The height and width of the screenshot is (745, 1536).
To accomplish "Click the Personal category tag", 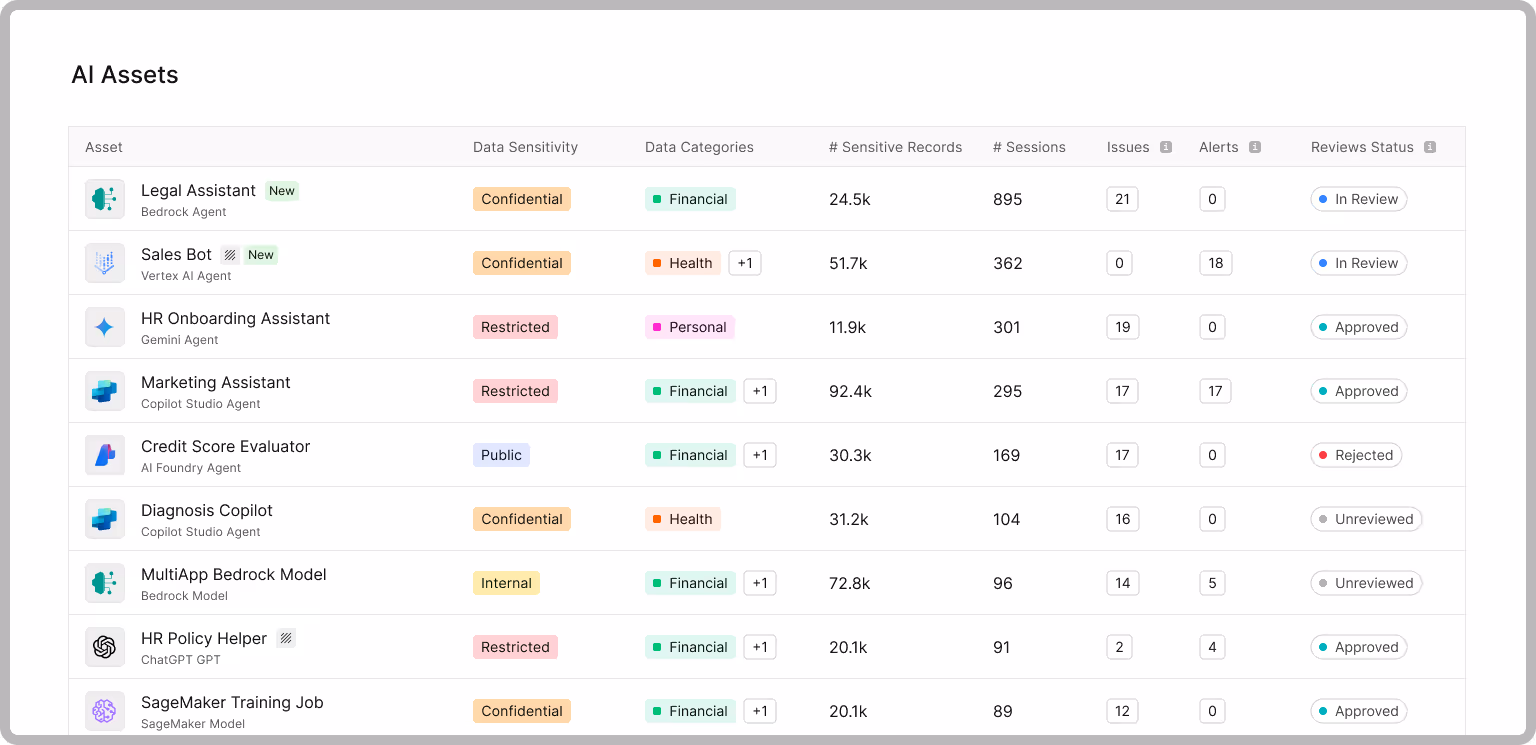I will pos(690,327).
